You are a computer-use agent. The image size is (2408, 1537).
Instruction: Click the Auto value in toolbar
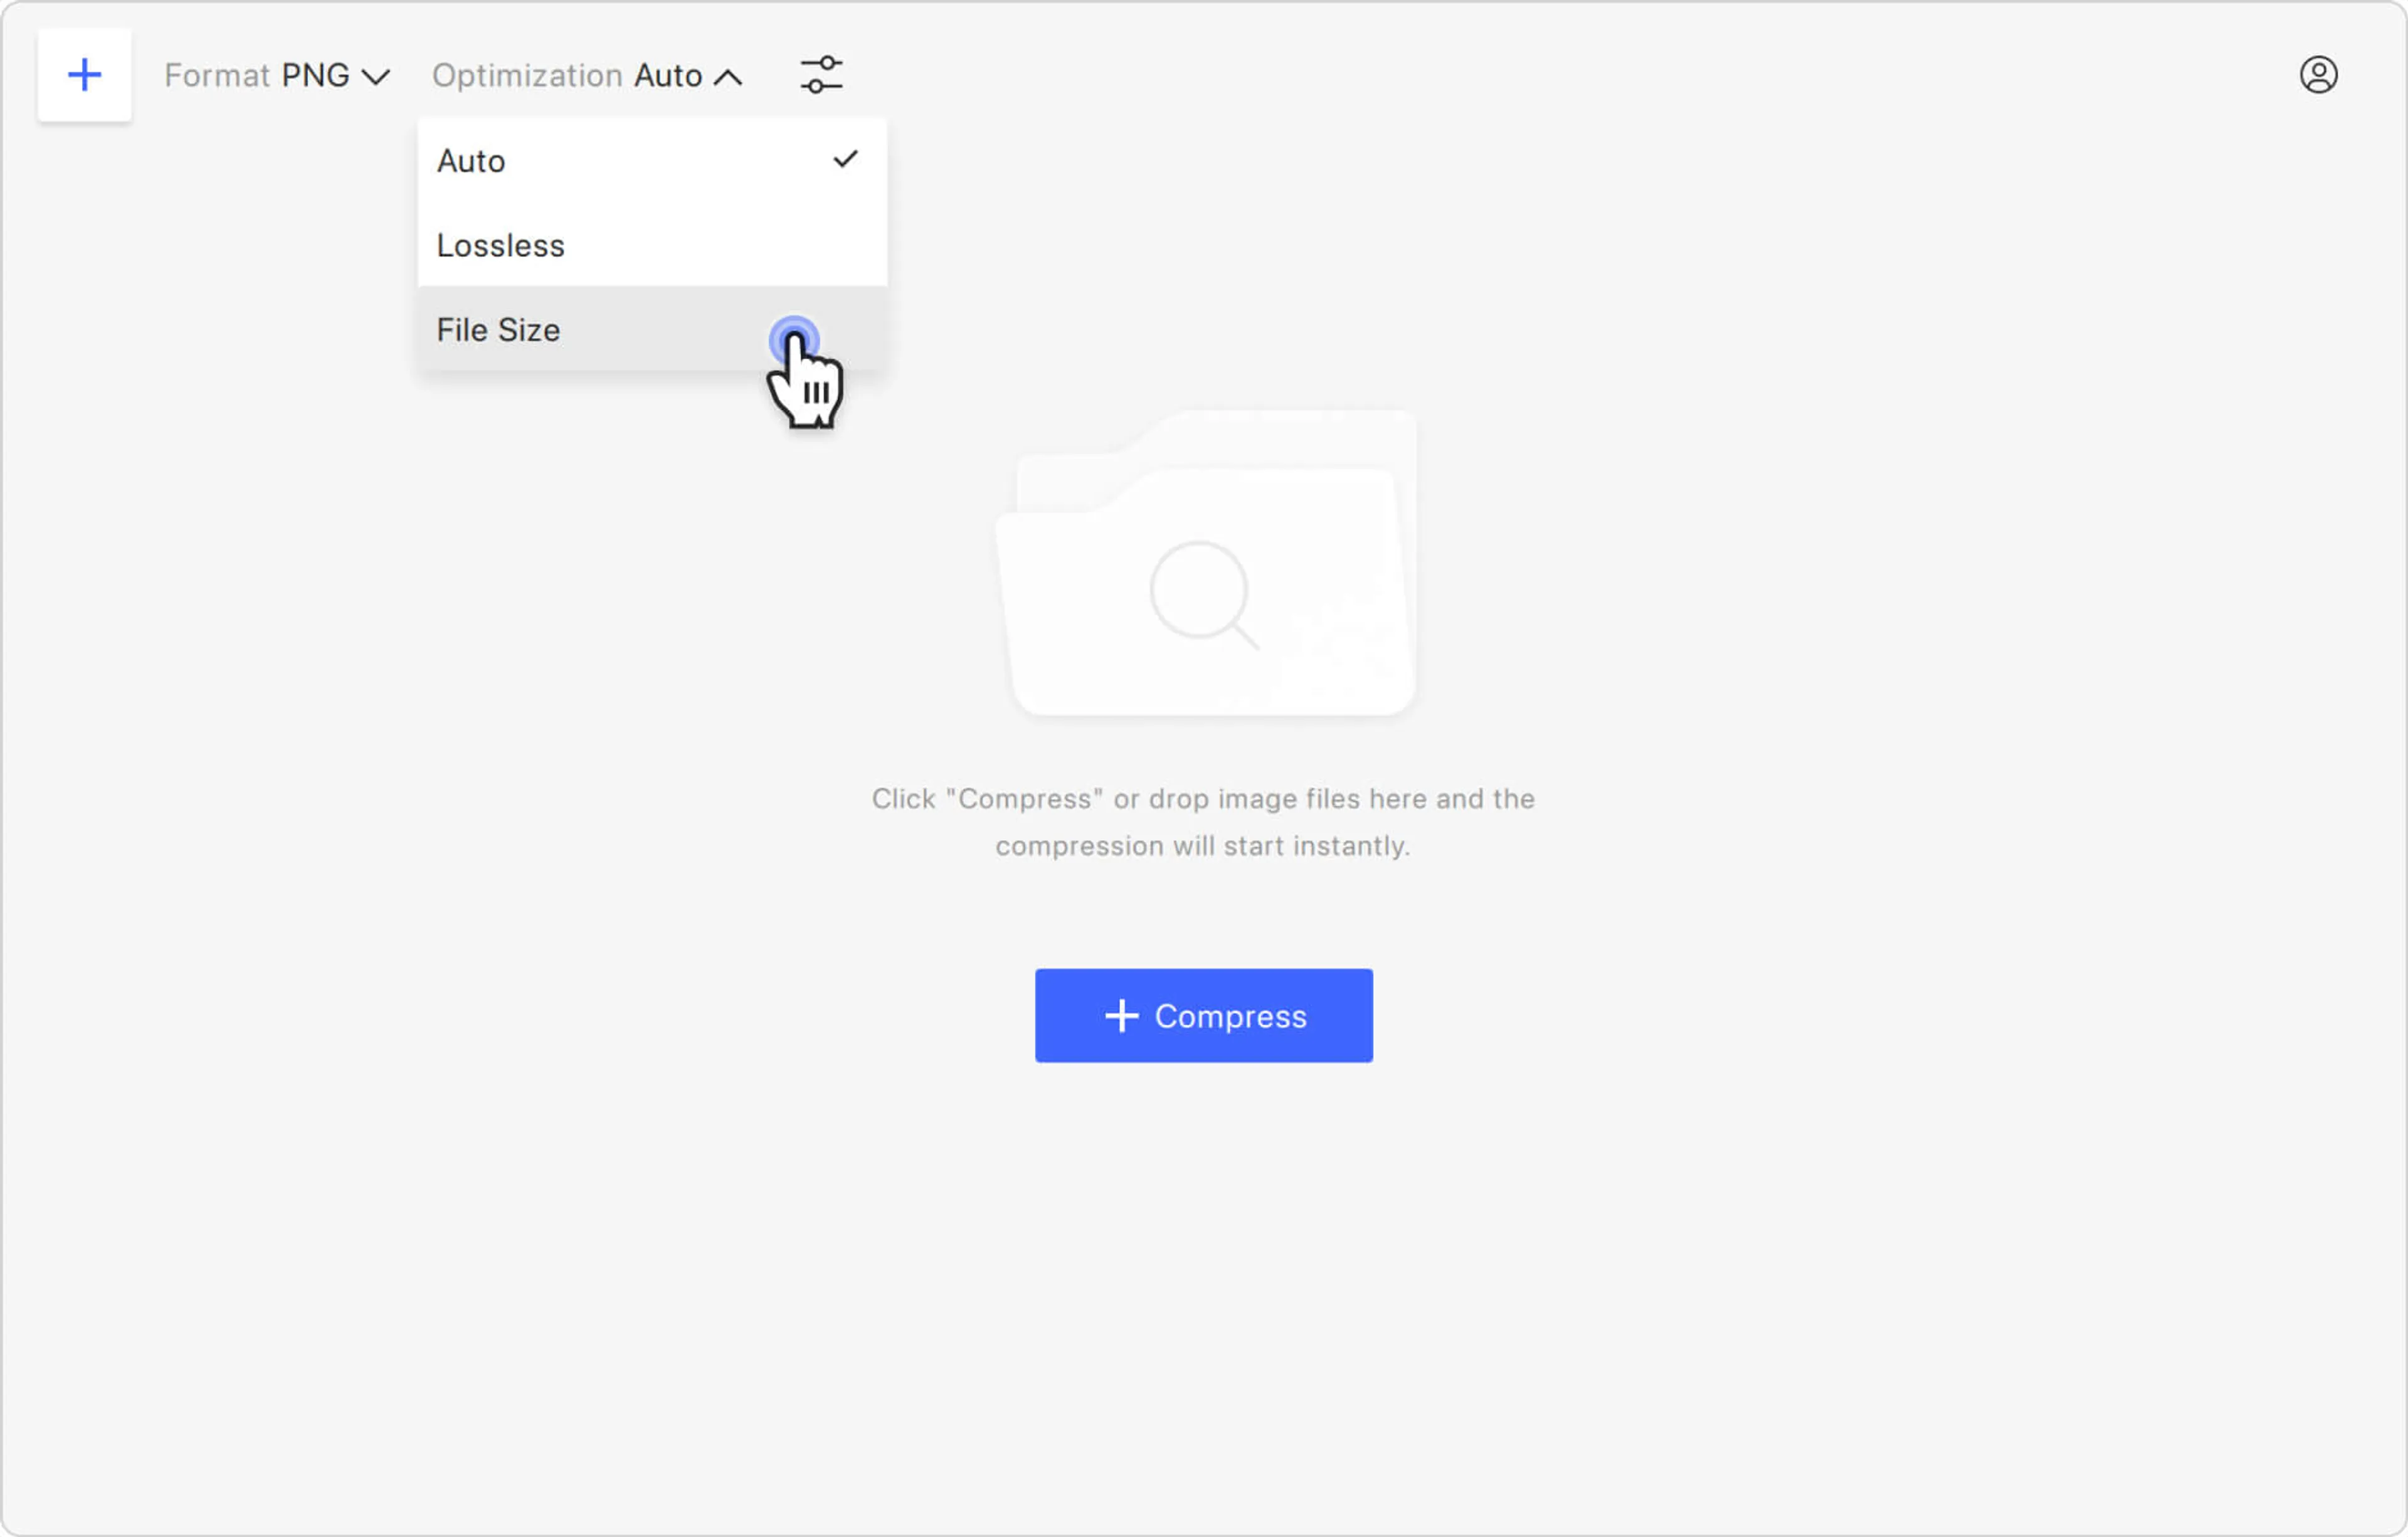coord(668,76)
